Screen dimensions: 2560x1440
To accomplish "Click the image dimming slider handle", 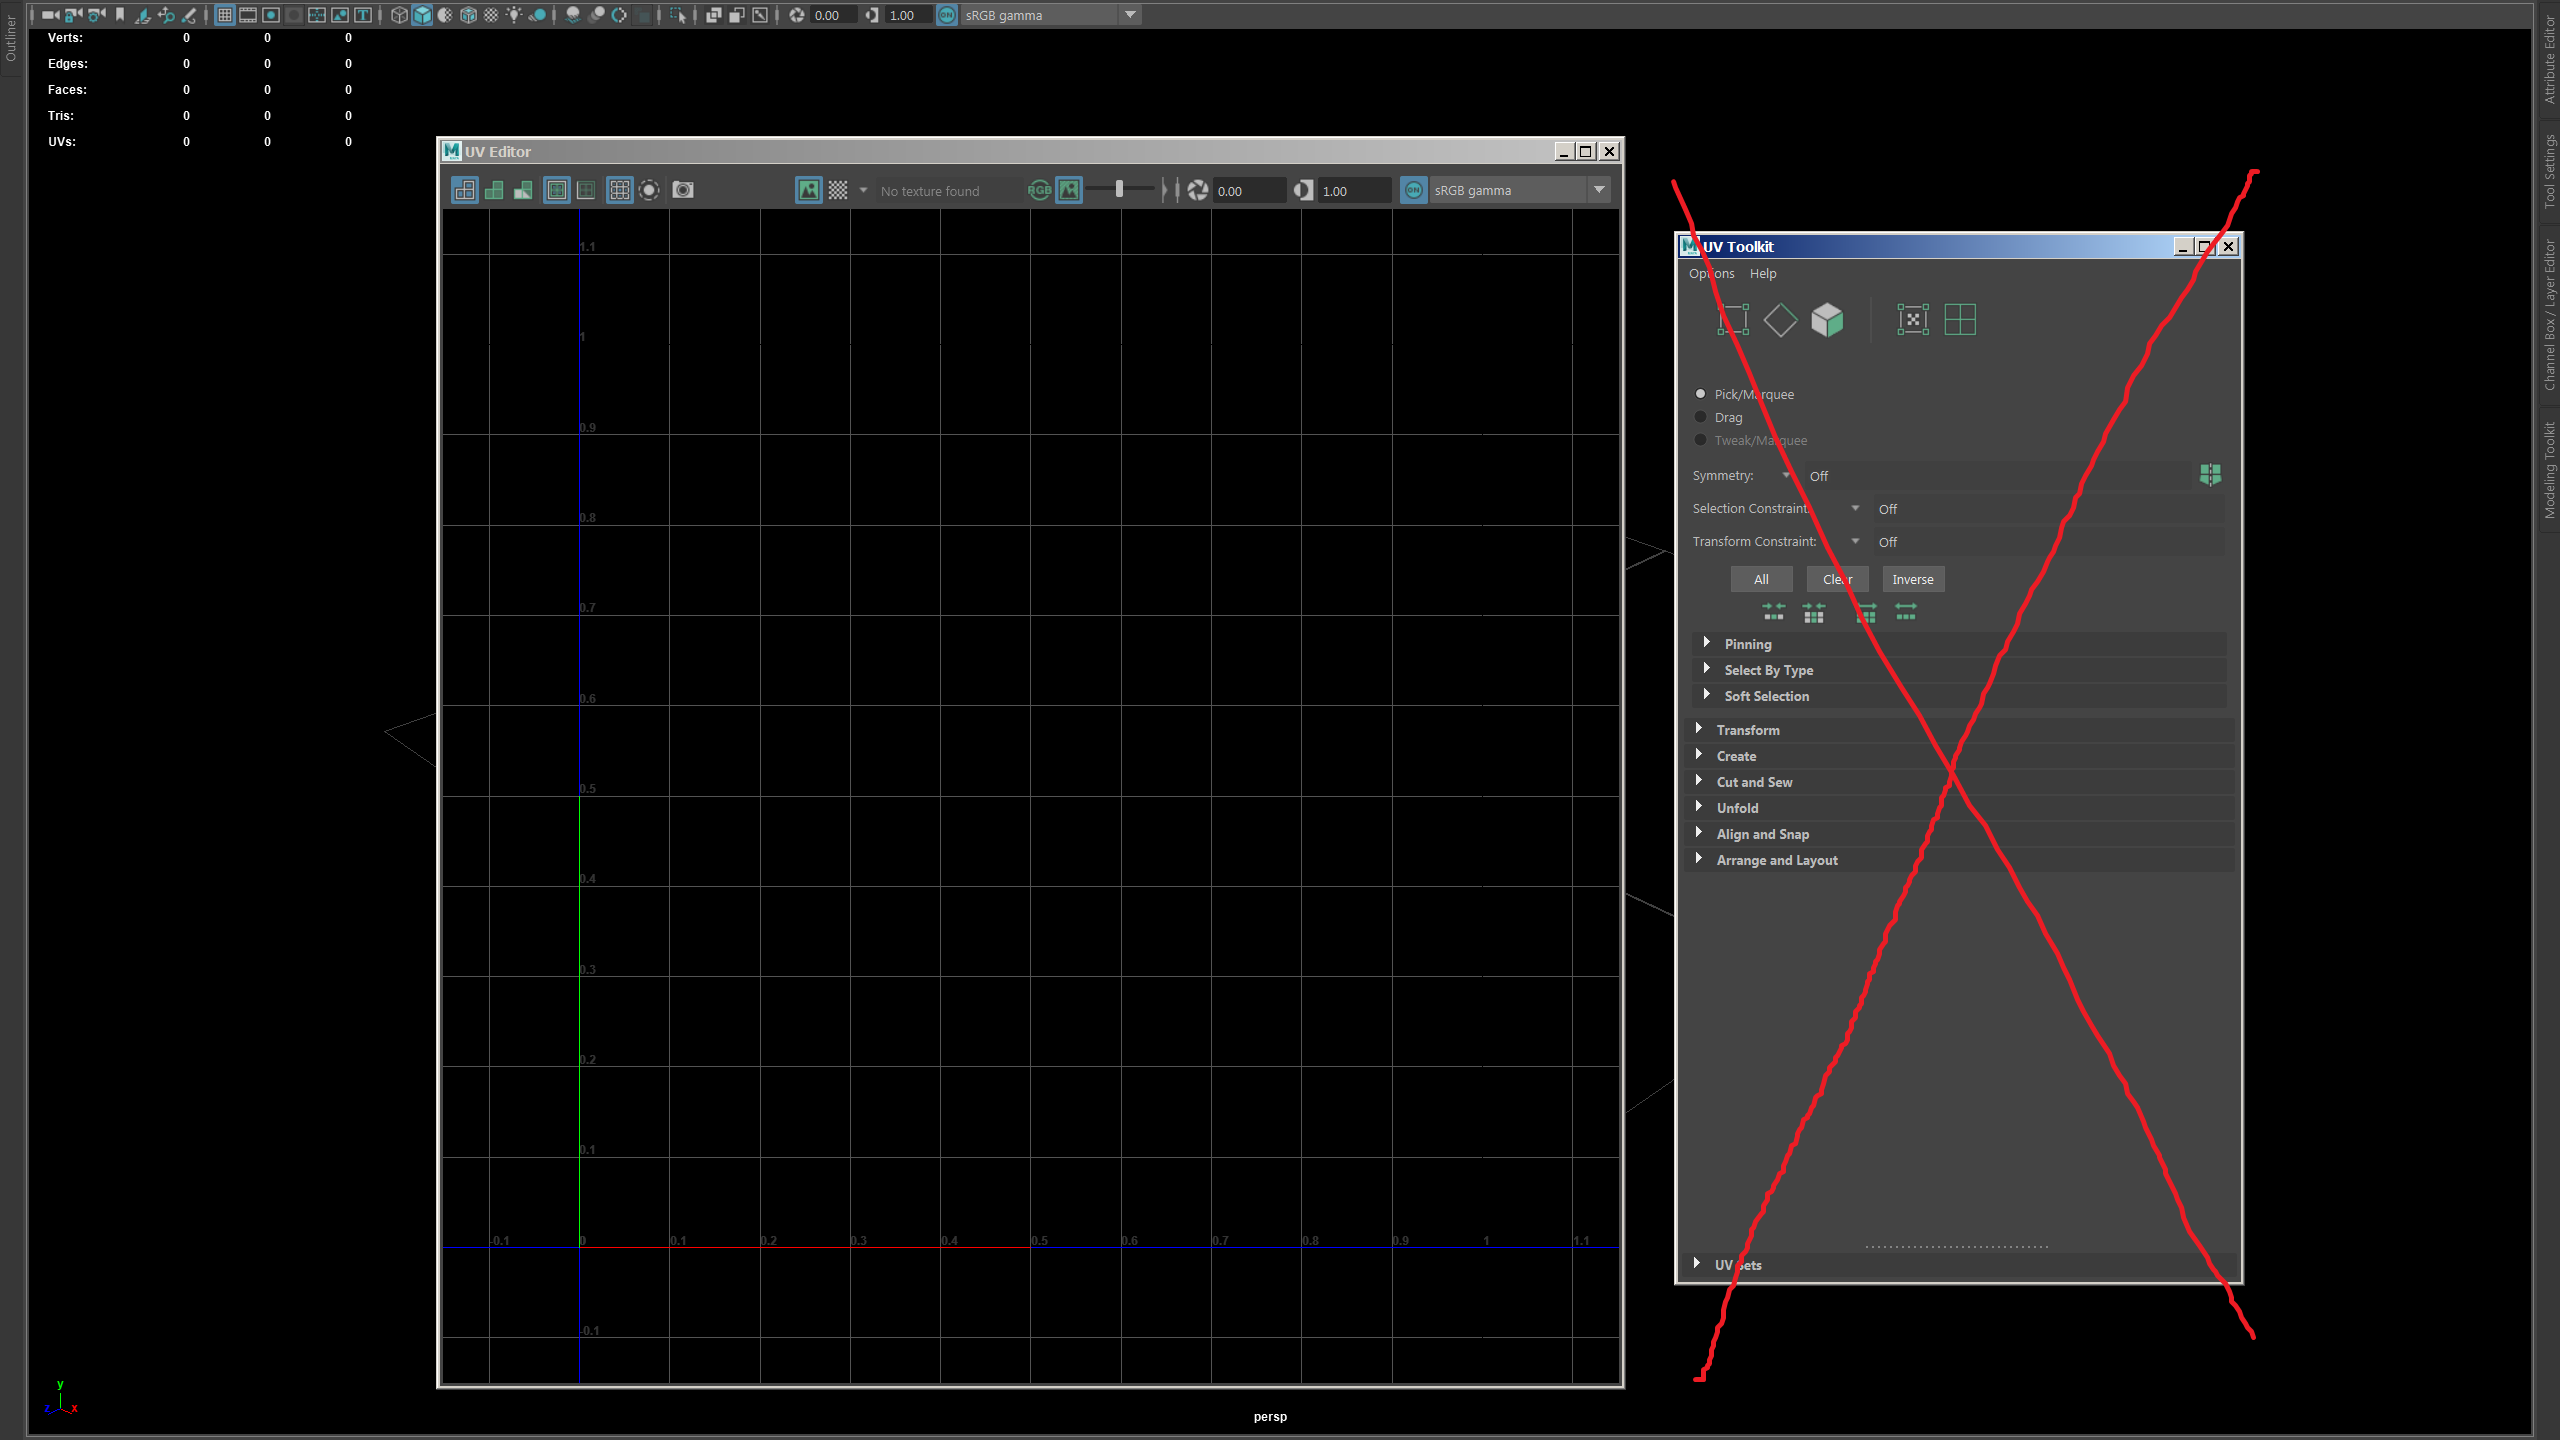I will click(1119, 189).
